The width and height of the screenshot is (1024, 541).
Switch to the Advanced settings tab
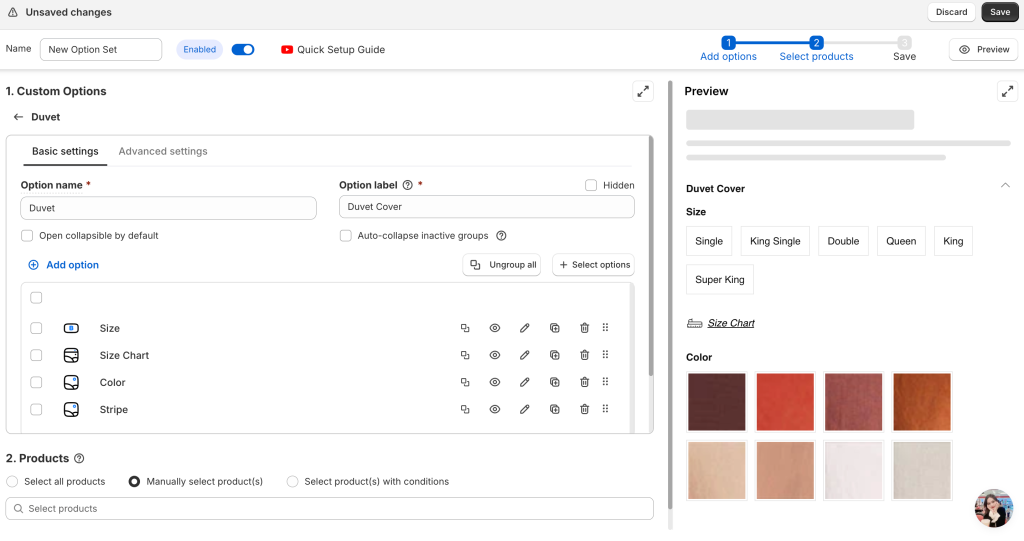pos(163,151)
